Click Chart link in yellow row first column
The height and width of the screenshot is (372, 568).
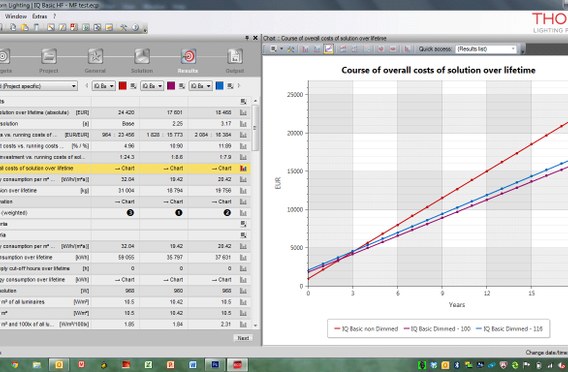click(124, 168)
